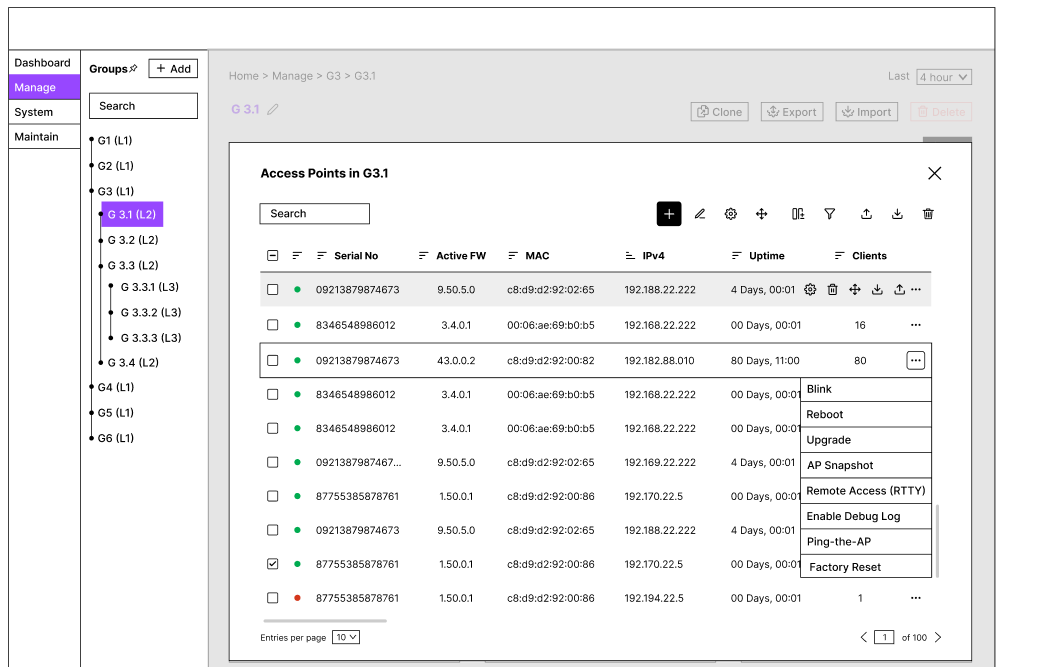This screenshot has width=1050, height=667.
Task: Click the sort icon beside Active FW
Action: coord(423,256)
